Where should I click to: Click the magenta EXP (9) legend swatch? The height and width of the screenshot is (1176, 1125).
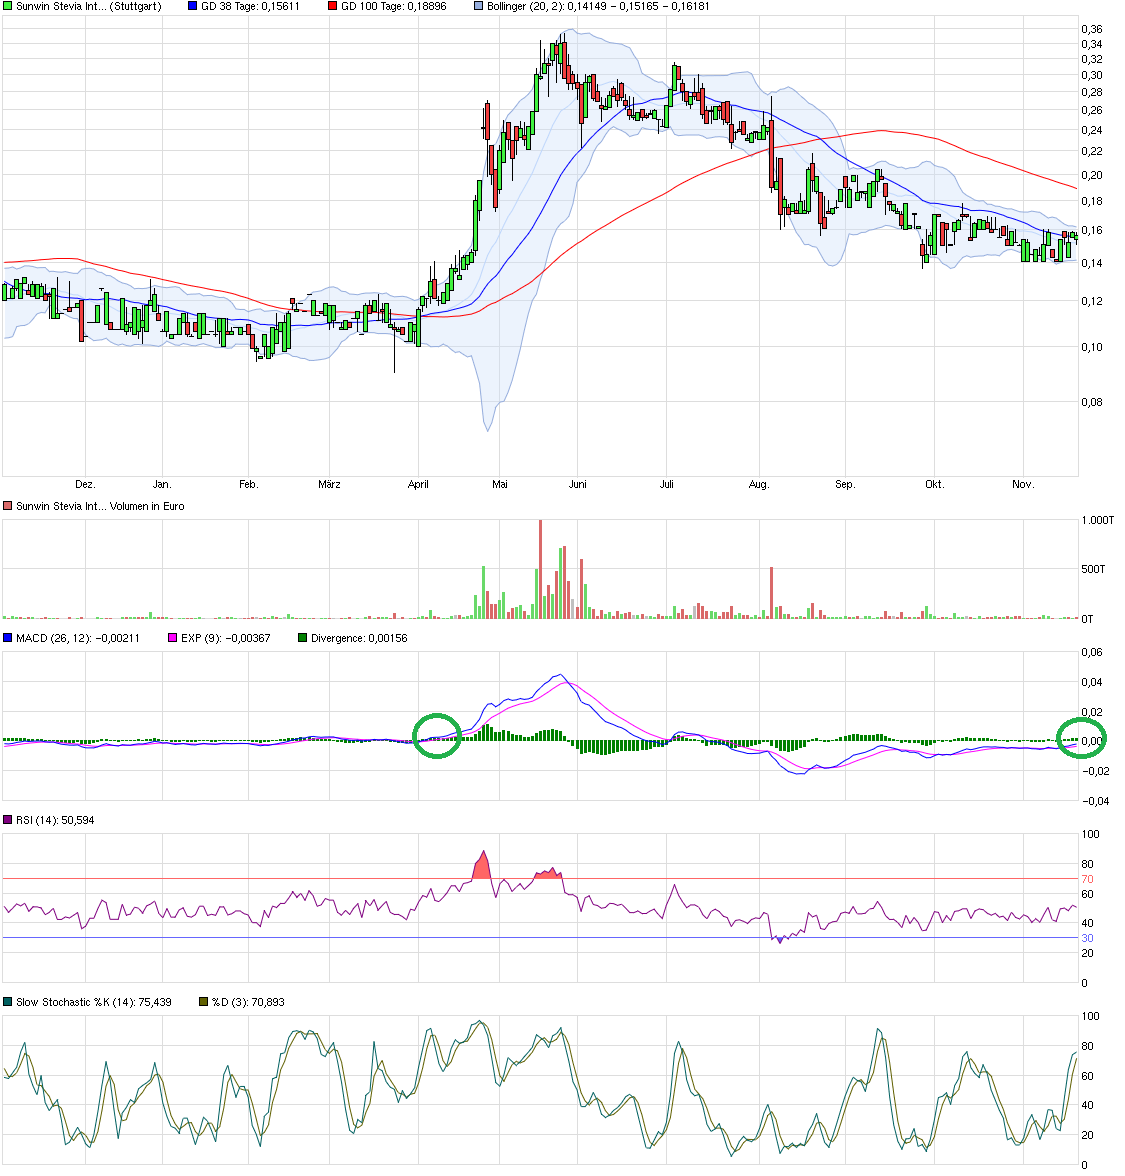(172, 638)
